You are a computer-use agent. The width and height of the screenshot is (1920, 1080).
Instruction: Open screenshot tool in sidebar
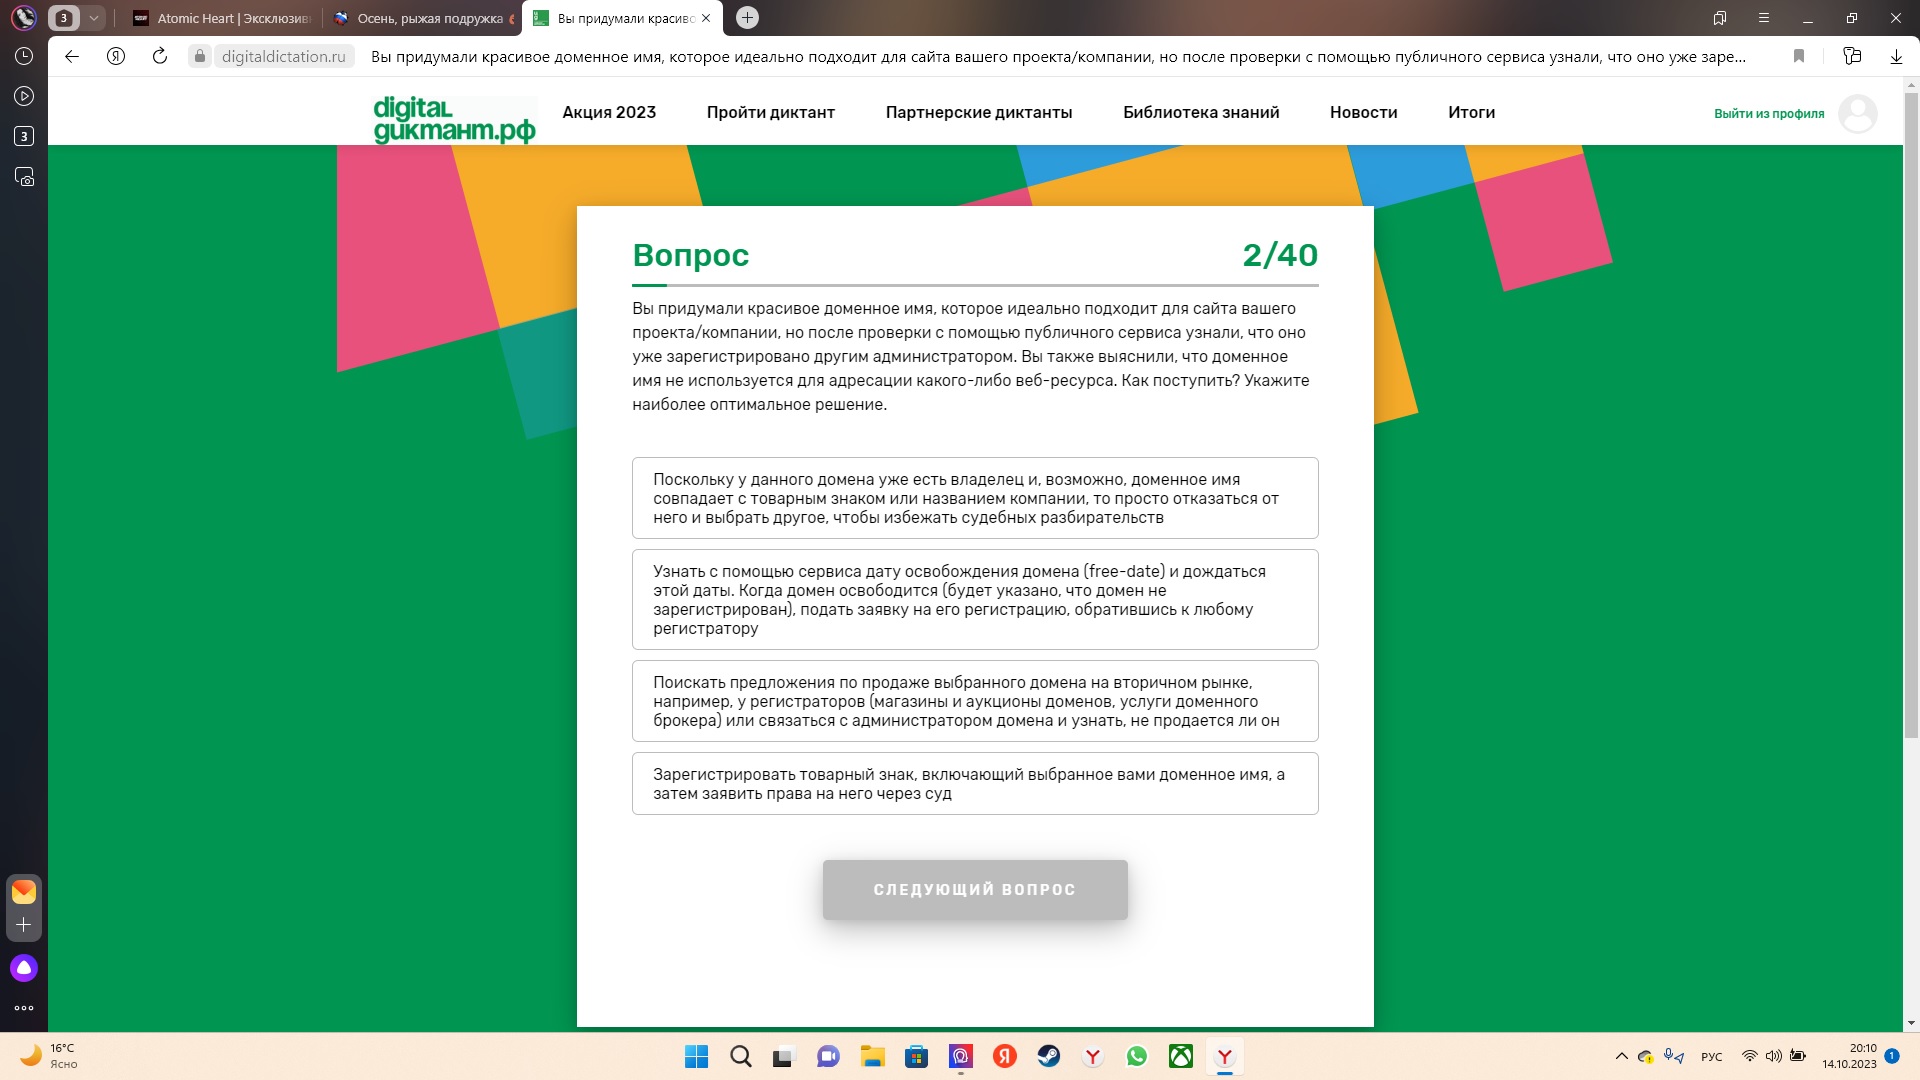24,177
